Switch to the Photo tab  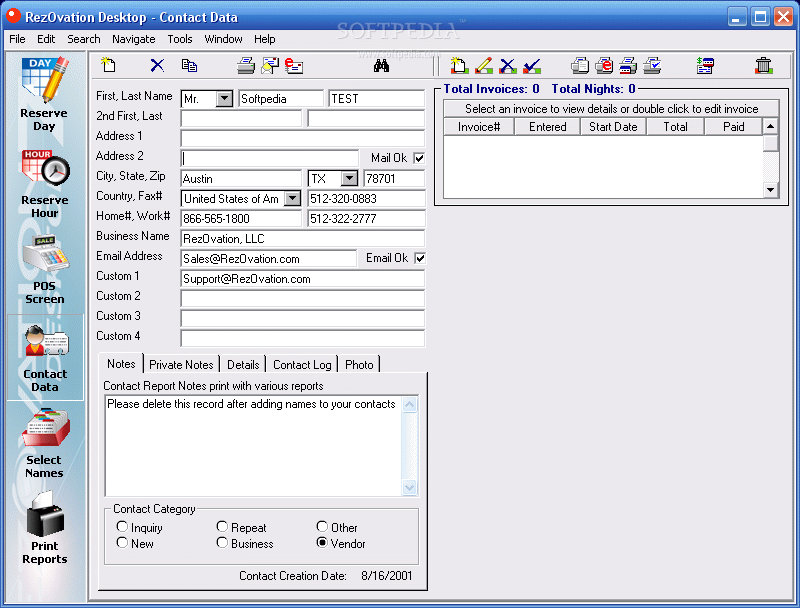tap(359, 365)
